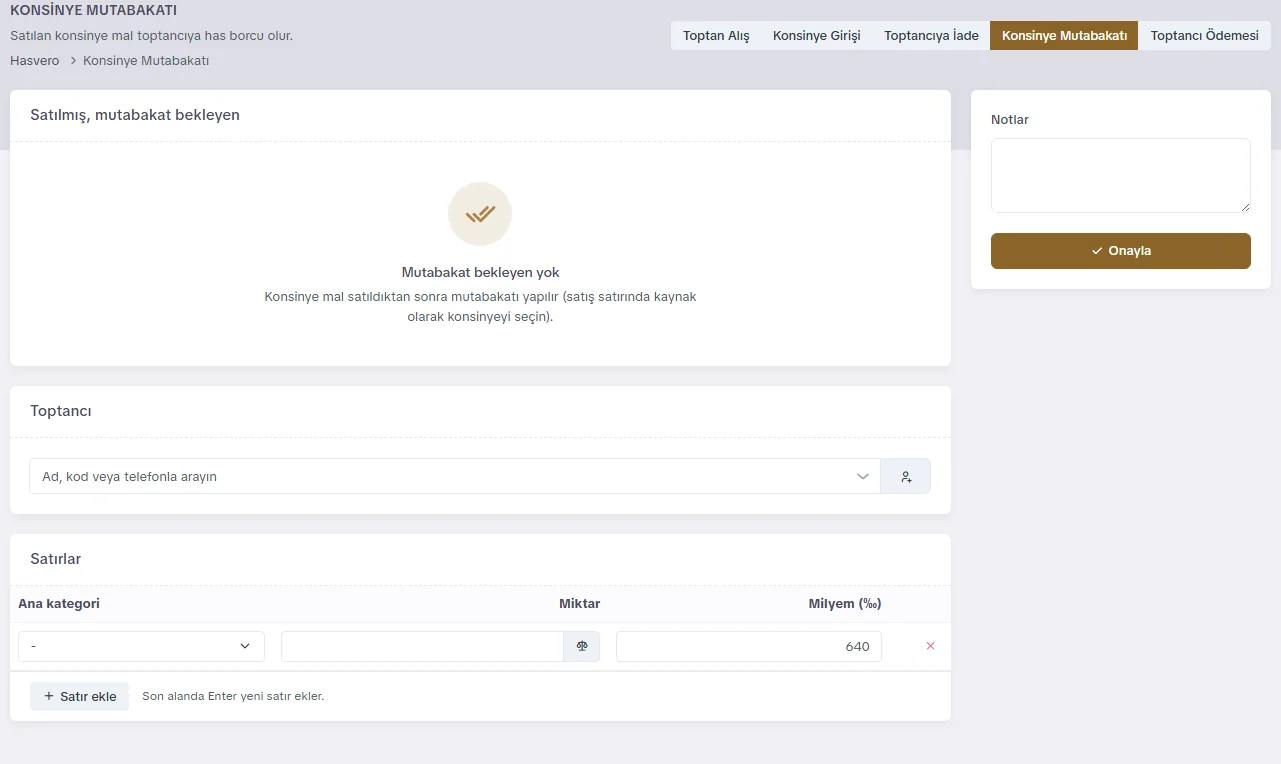Click the "Toptancı" section heading
Viewport: 1281px width, 764px height.
[61, 411]
